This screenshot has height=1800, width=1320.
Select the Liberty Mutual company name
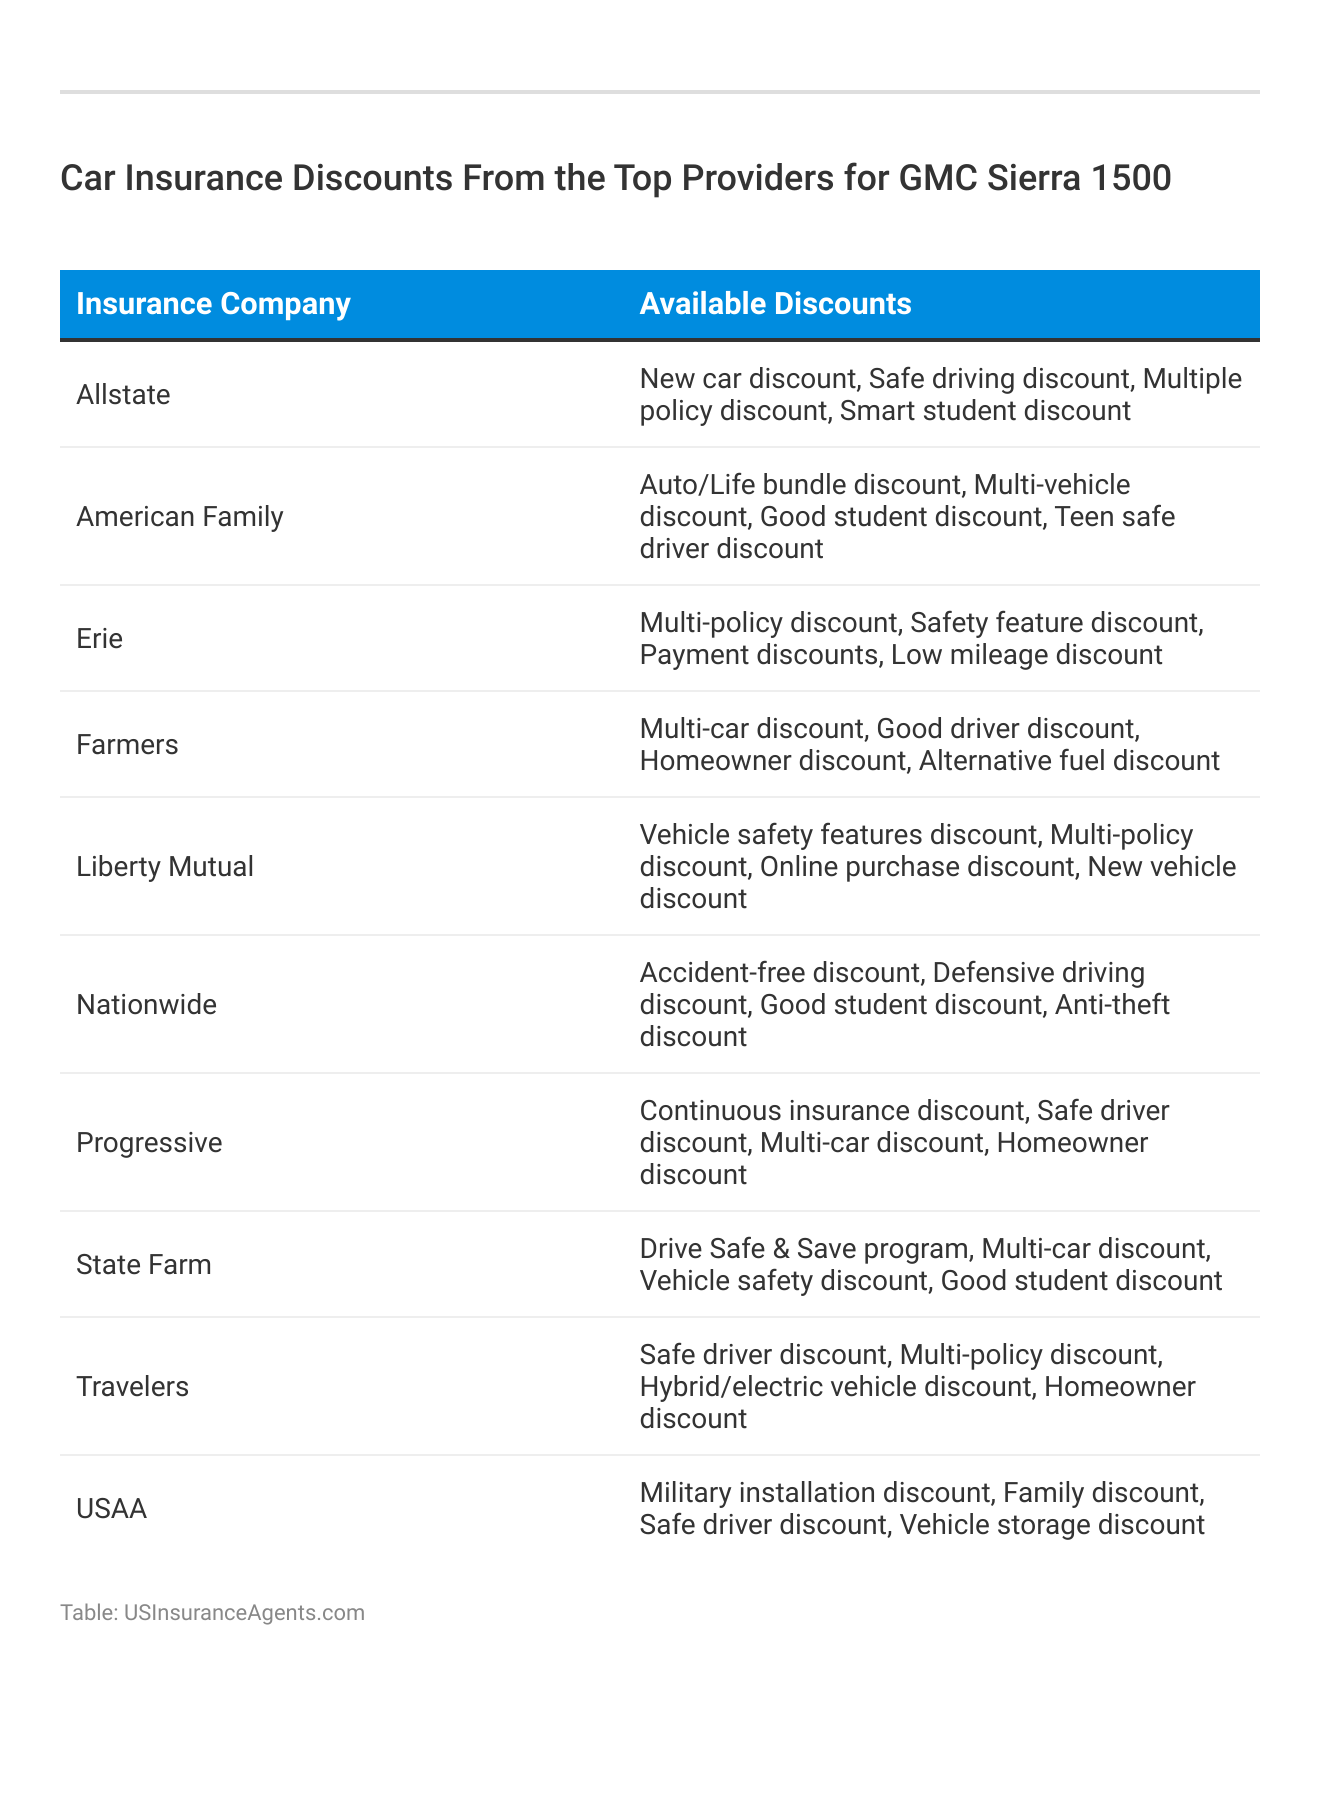(x=165, y=866)
